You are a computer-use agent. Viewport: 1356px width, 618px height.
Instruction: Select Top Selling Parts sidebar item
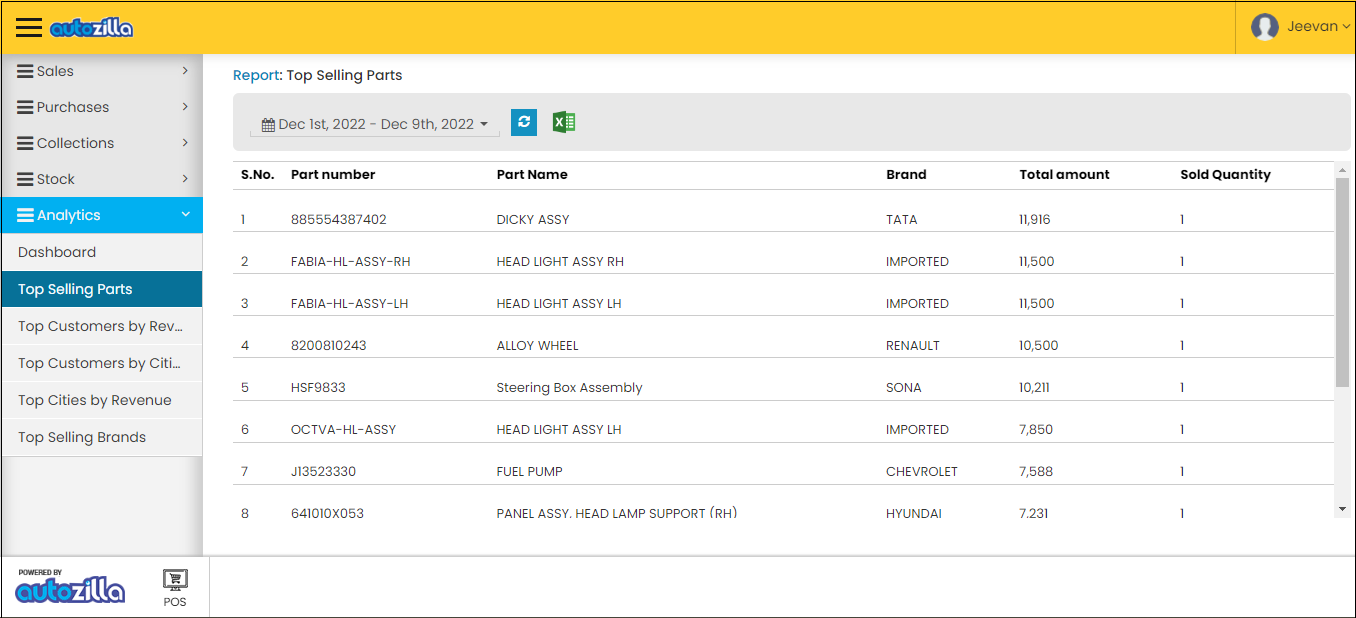(102, 289)
